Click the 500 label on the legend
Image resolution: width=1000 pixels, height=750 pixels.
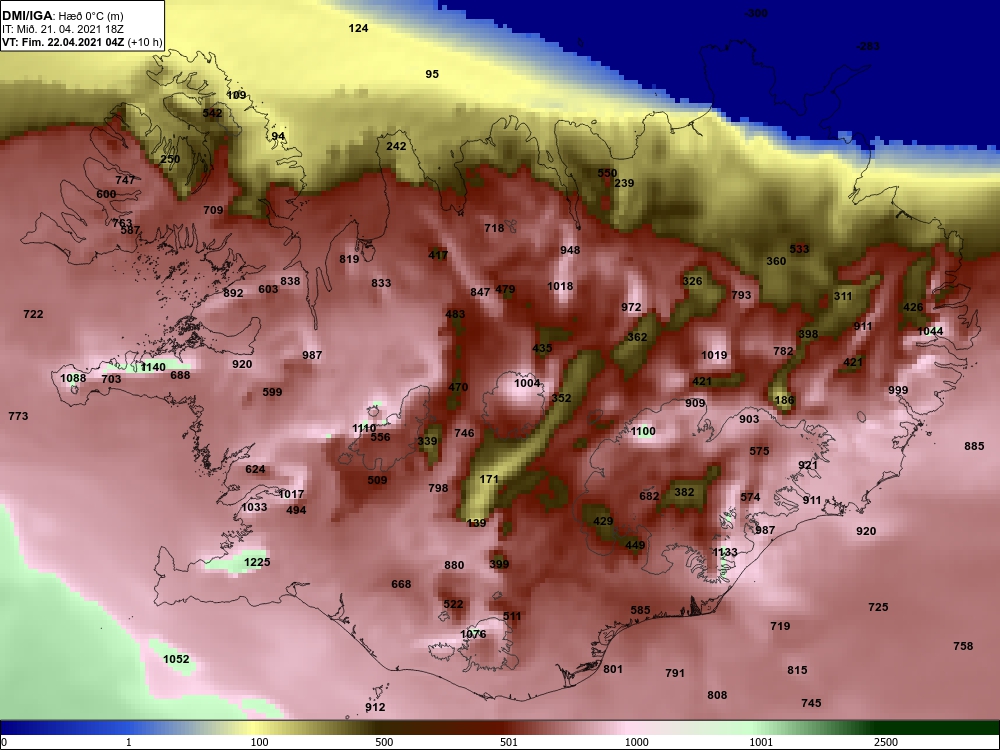384,742
